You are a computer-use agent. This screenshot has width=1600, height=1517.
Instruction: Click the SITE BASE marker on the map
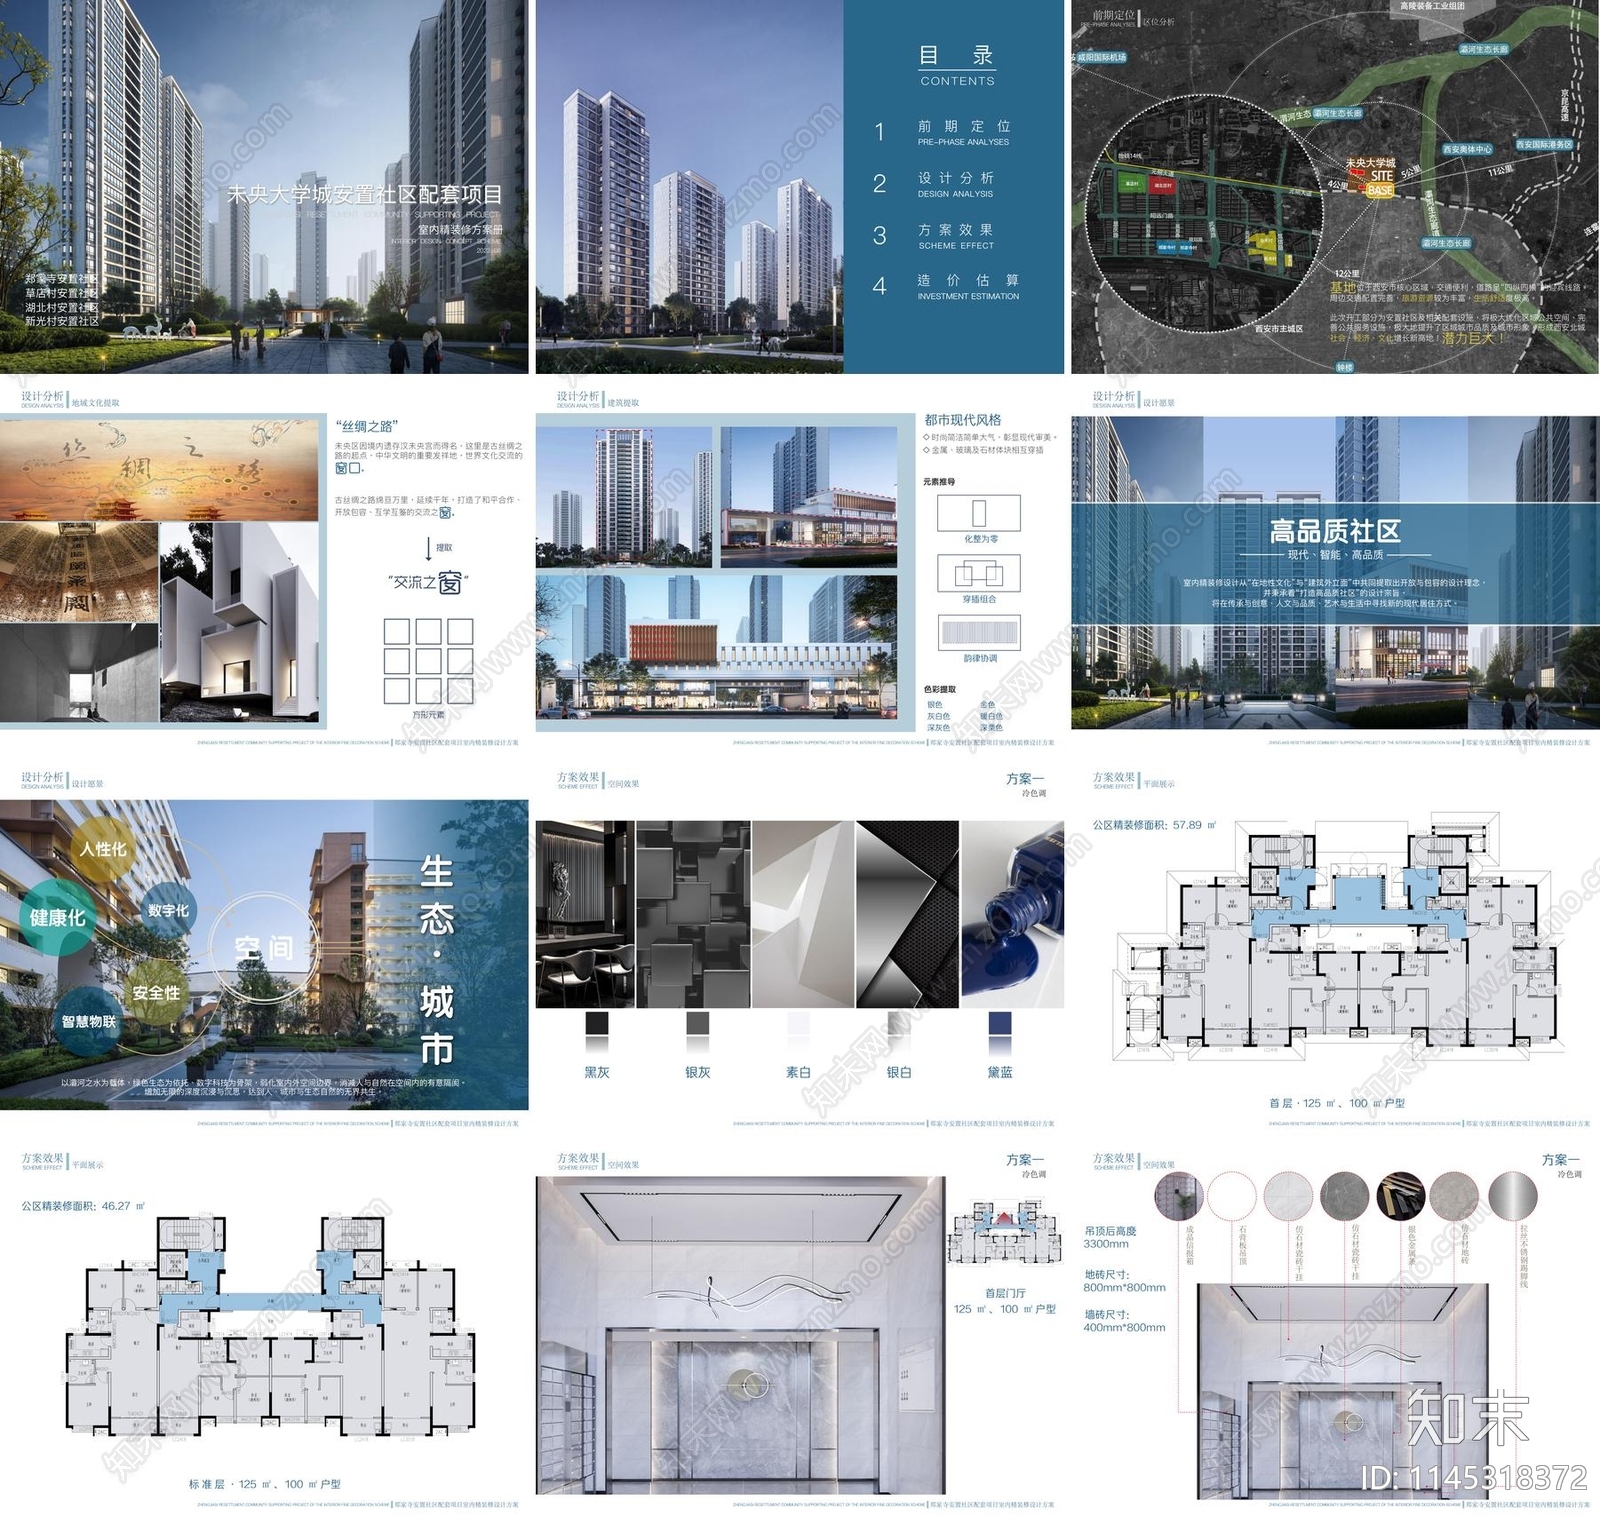pos(1380,183)
